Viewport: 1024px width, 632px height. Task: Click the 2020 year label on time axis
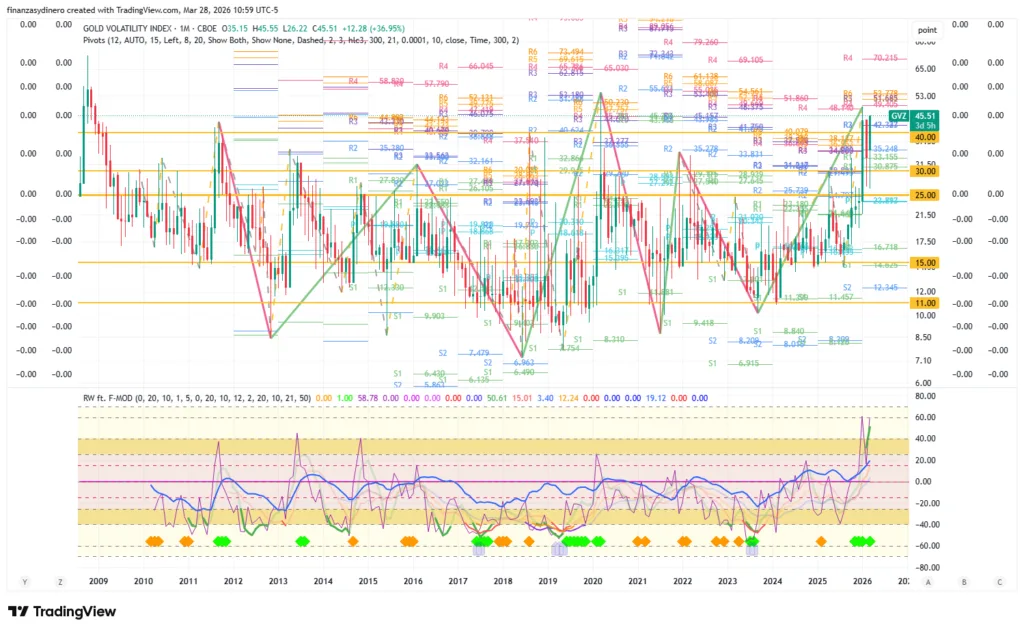[593, 580]
